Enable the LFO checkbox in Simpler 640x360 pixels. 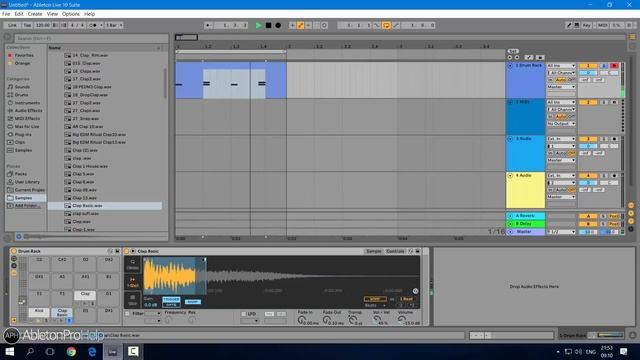(244, 314)
